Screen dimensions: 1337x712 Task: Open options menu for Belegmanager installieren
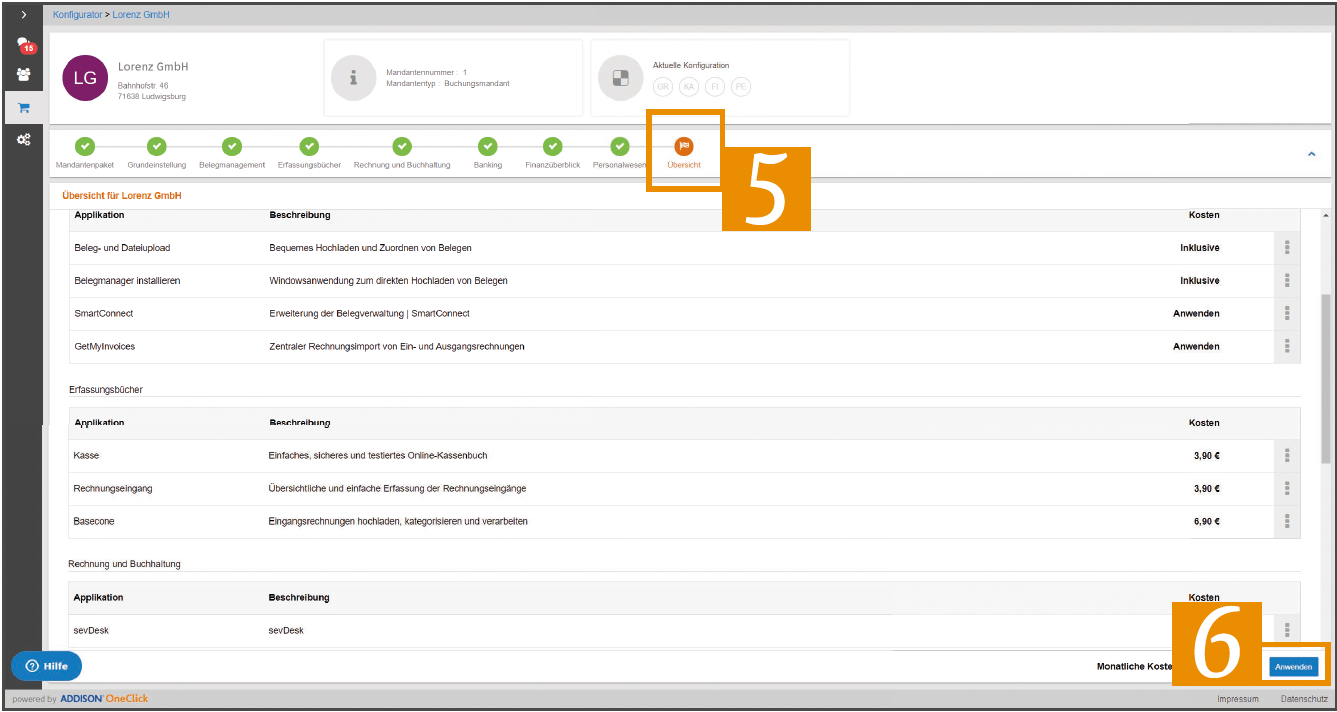[1287, 281]
